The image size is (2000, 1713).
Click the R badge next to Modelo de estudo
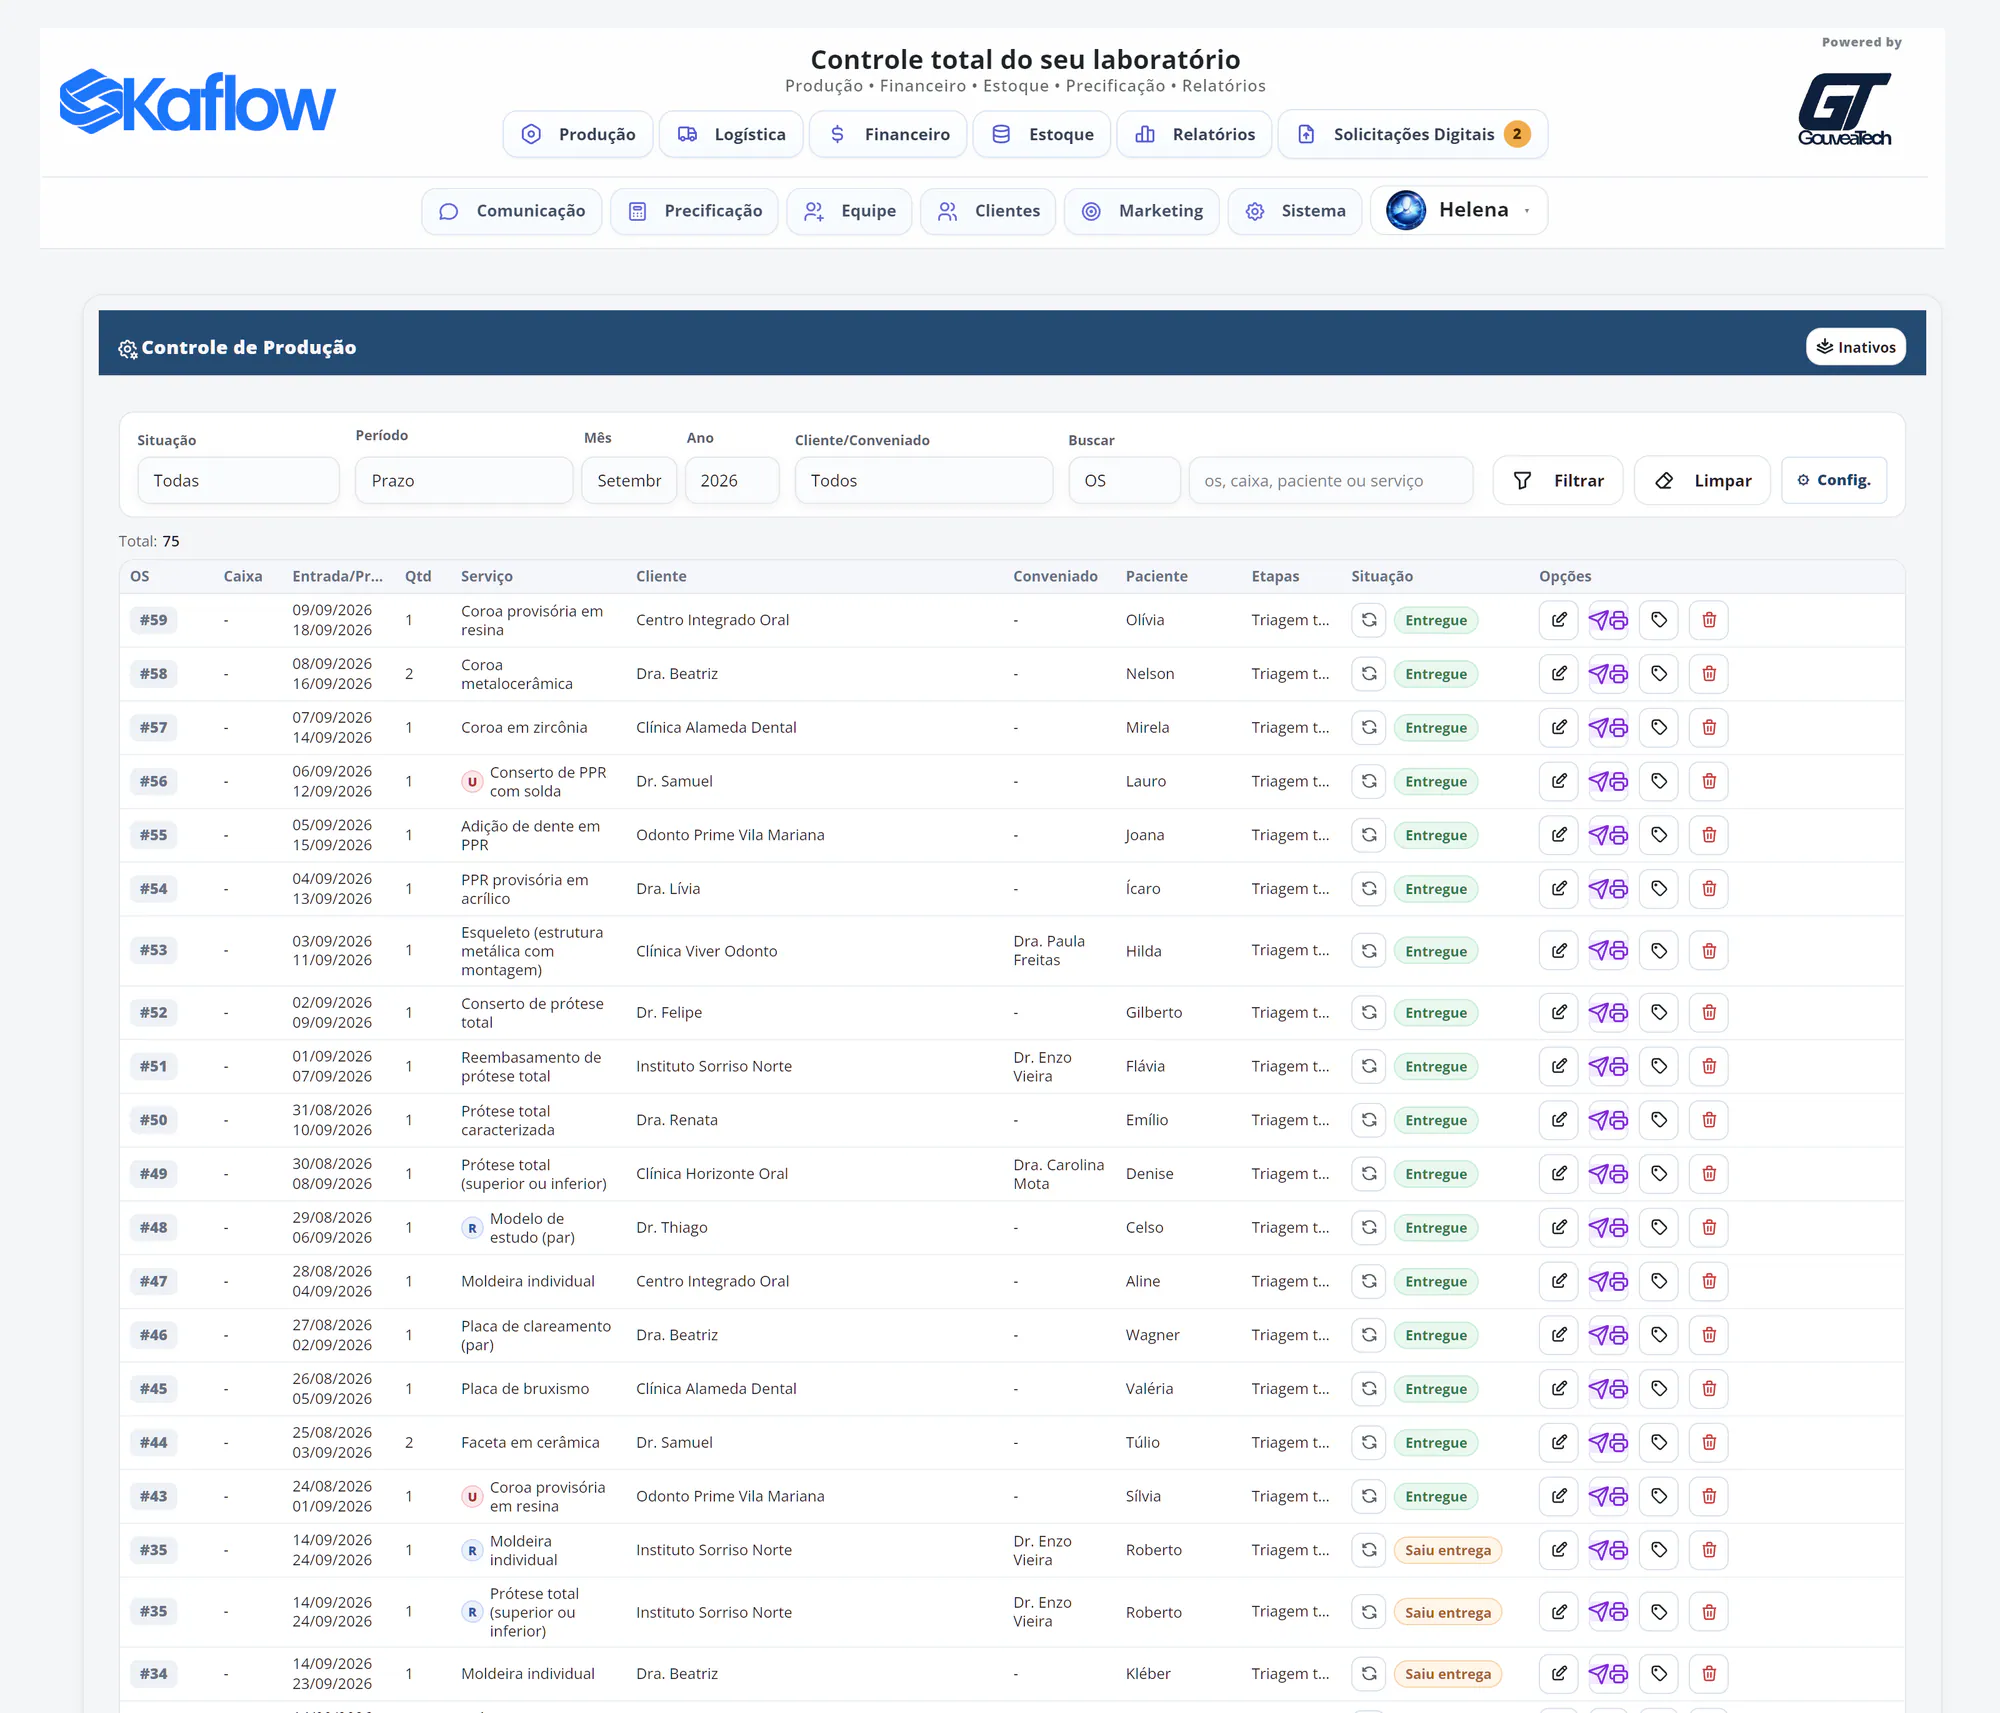(472, 1228)
